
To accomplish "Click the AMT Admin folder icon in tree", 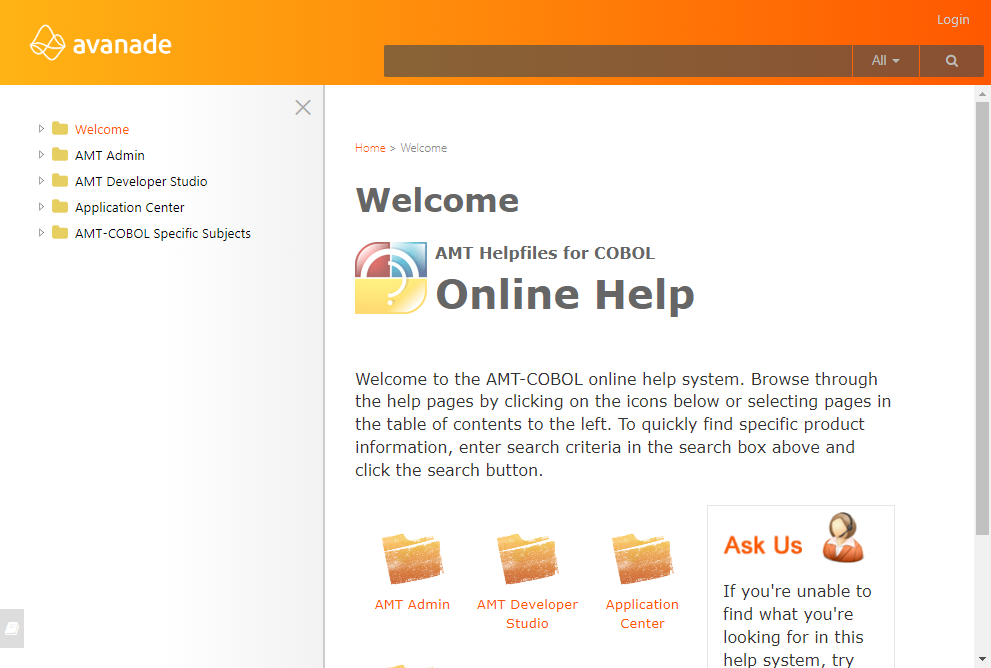I will (x=60, y=155).
